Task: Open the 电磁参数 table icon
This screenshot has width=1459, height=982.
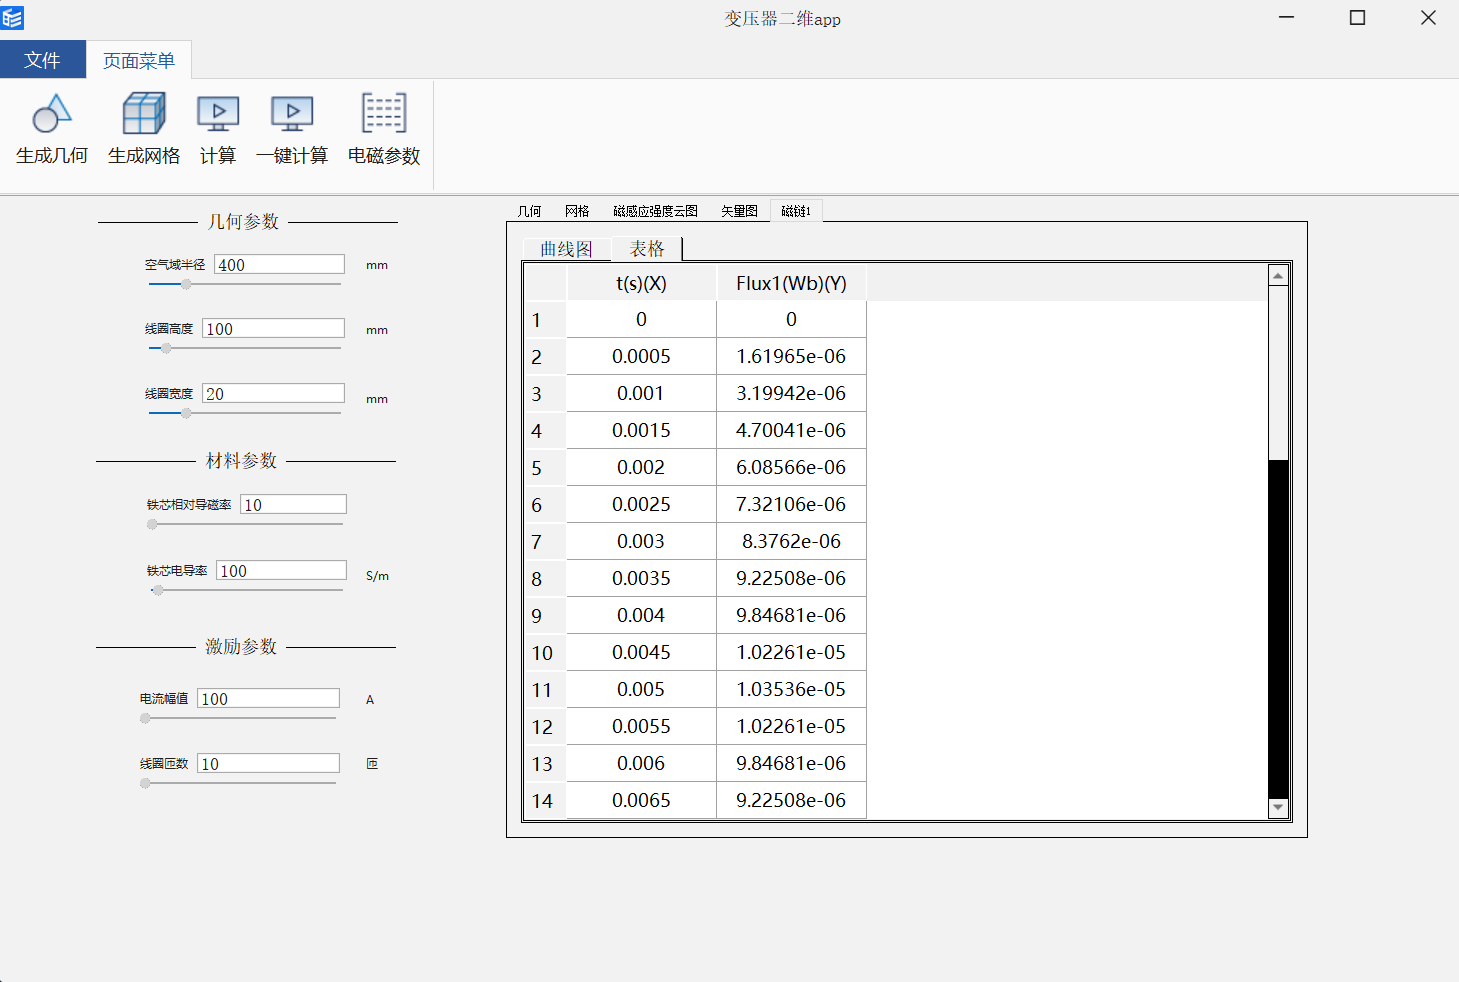Action: 384,113
